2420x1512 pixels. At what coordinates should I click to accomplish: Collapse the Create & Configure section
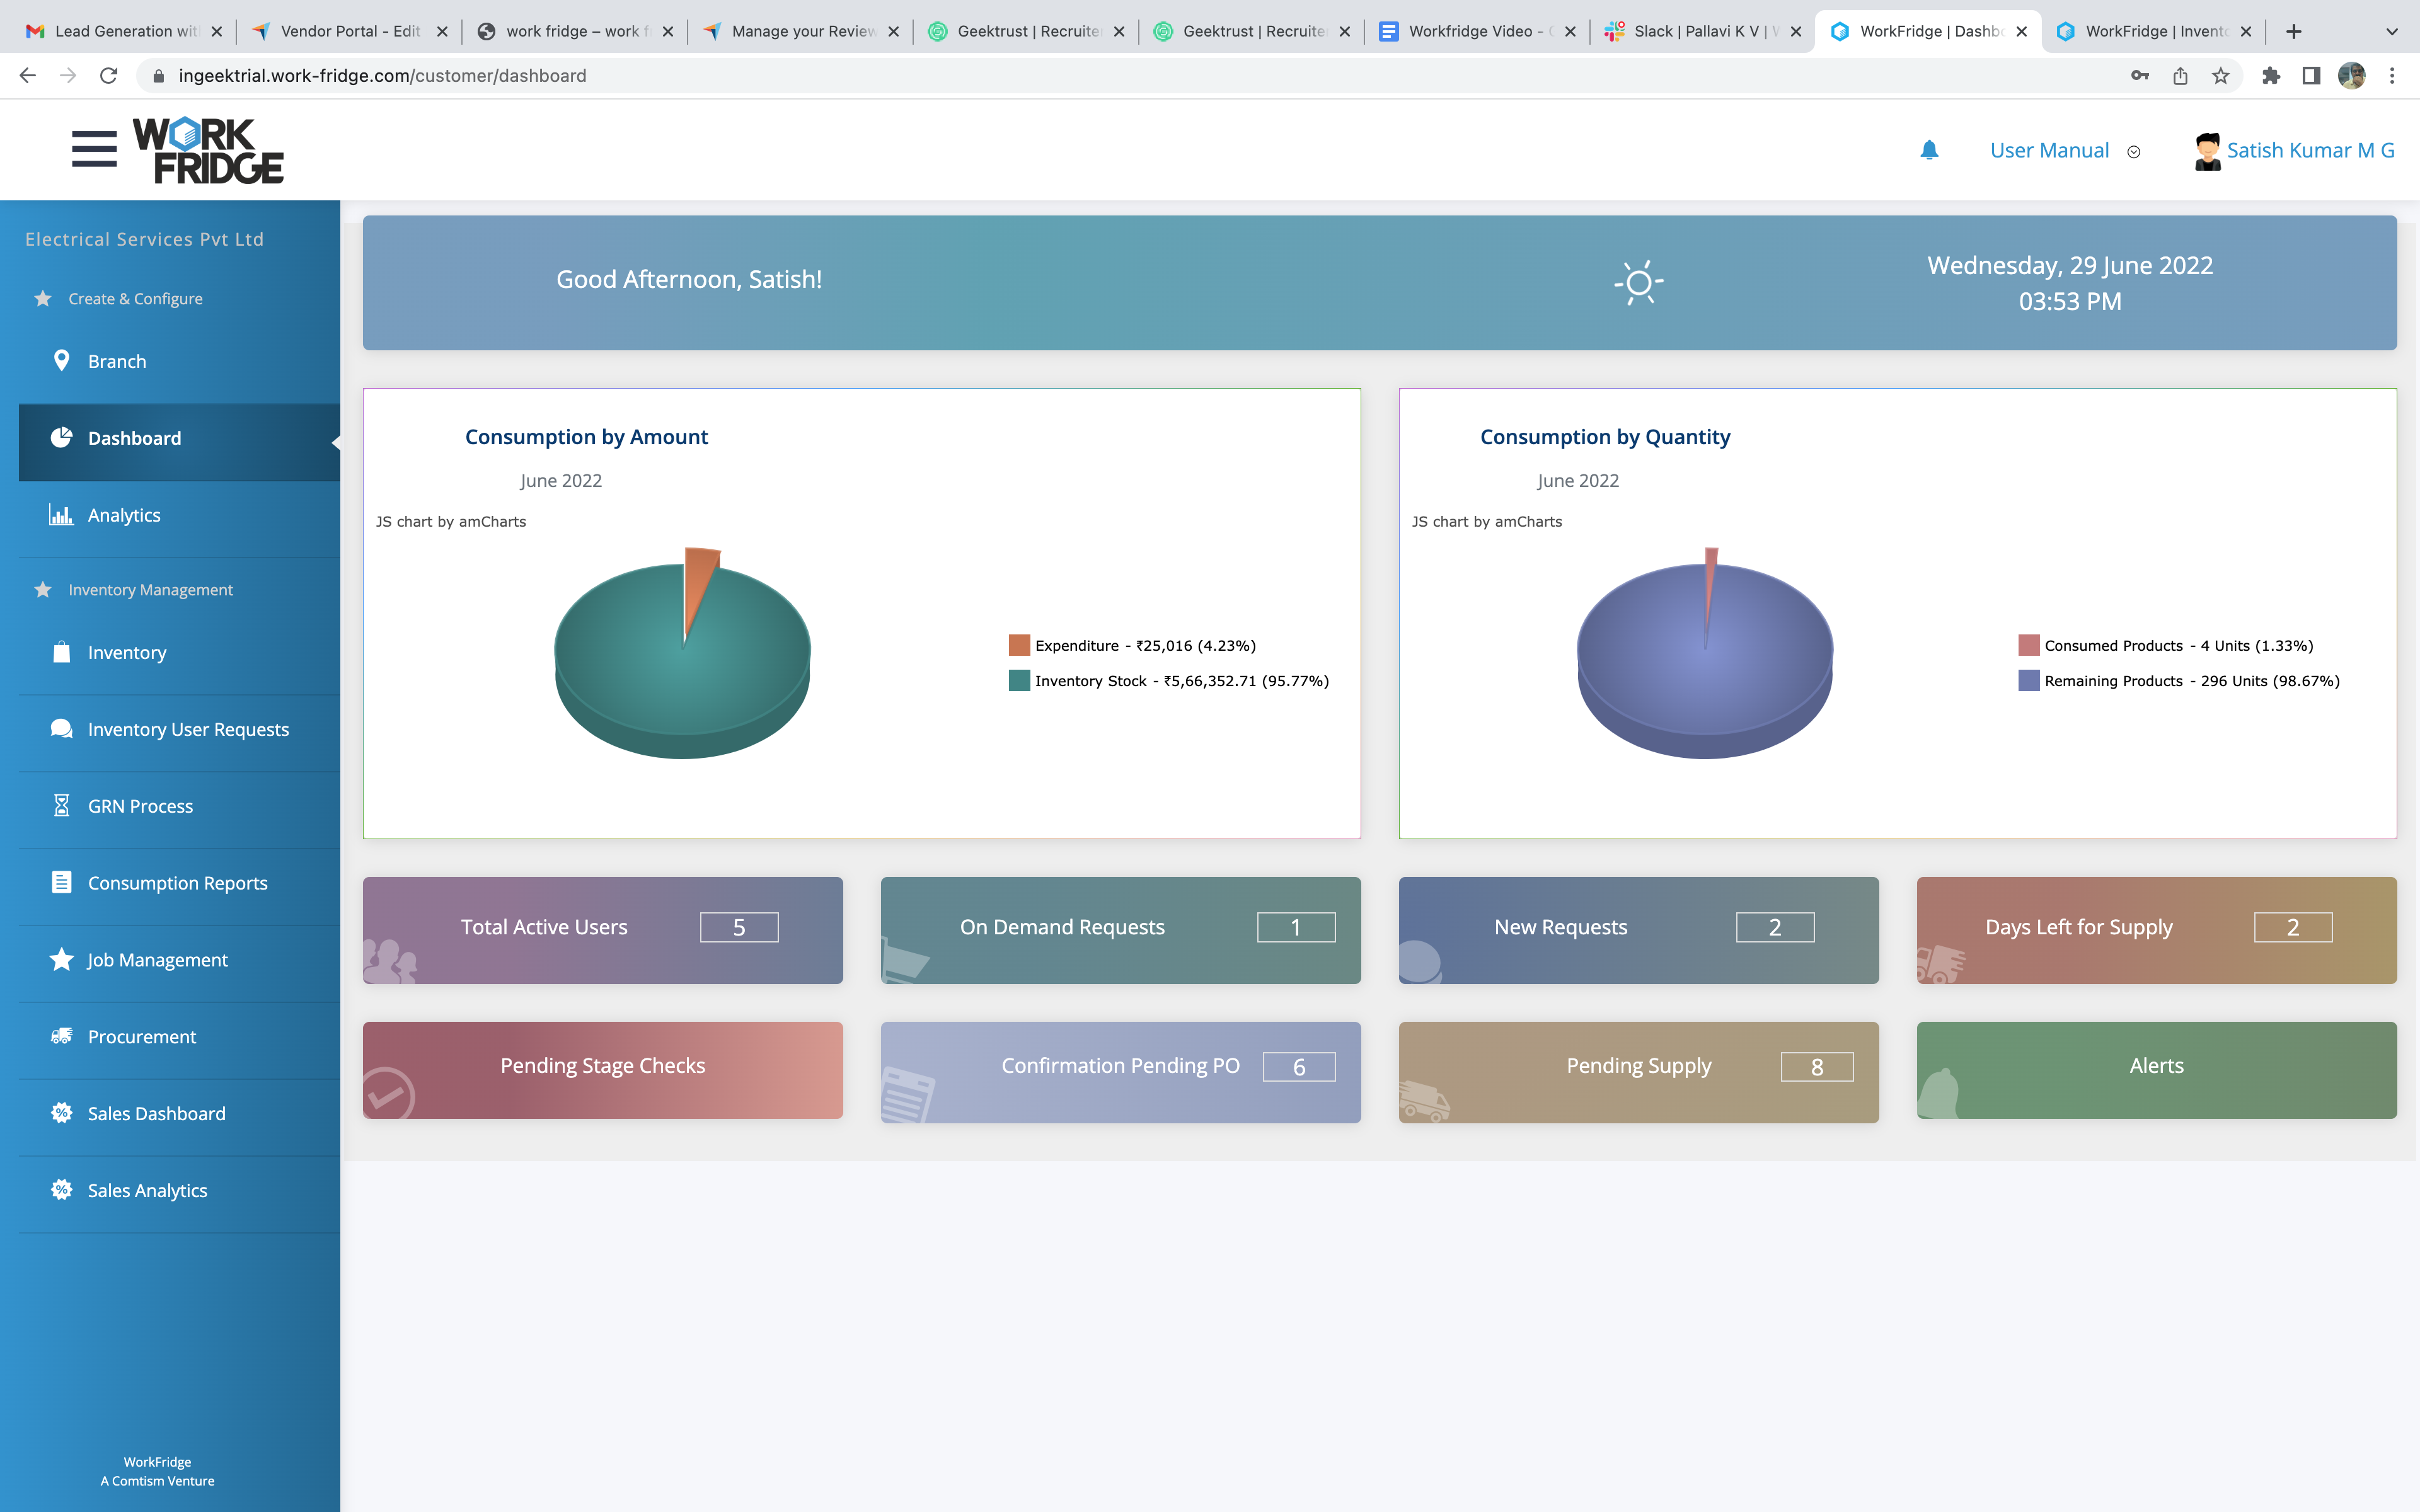click(x=42, y=298)
